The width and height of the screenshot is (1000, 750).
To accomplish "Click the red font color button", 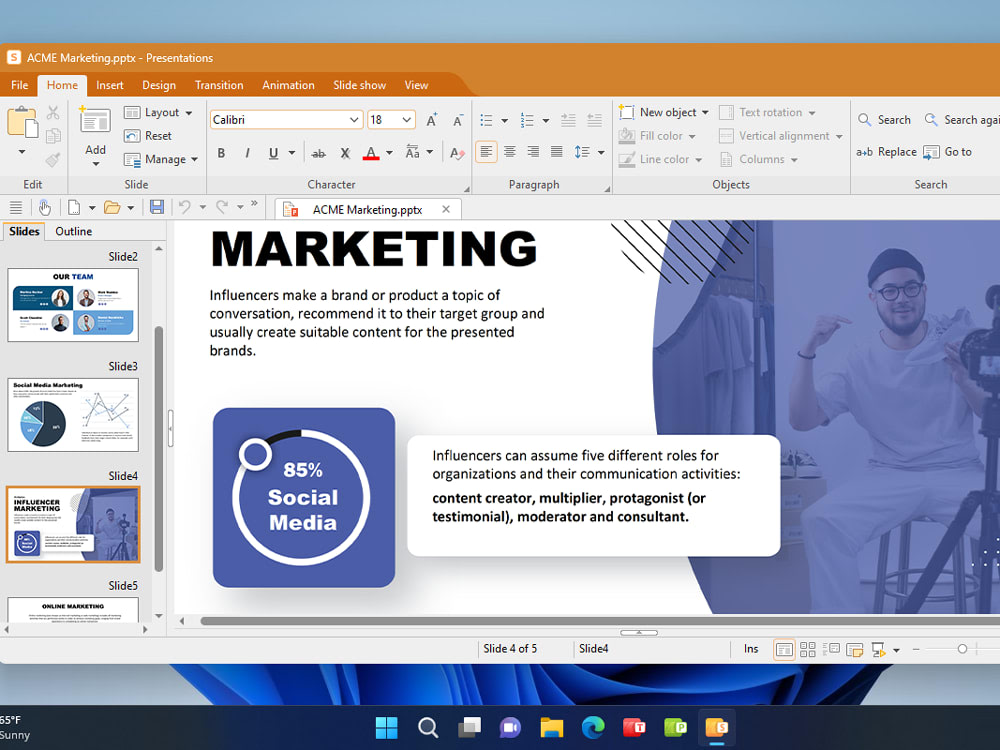I will pos(371,153).
